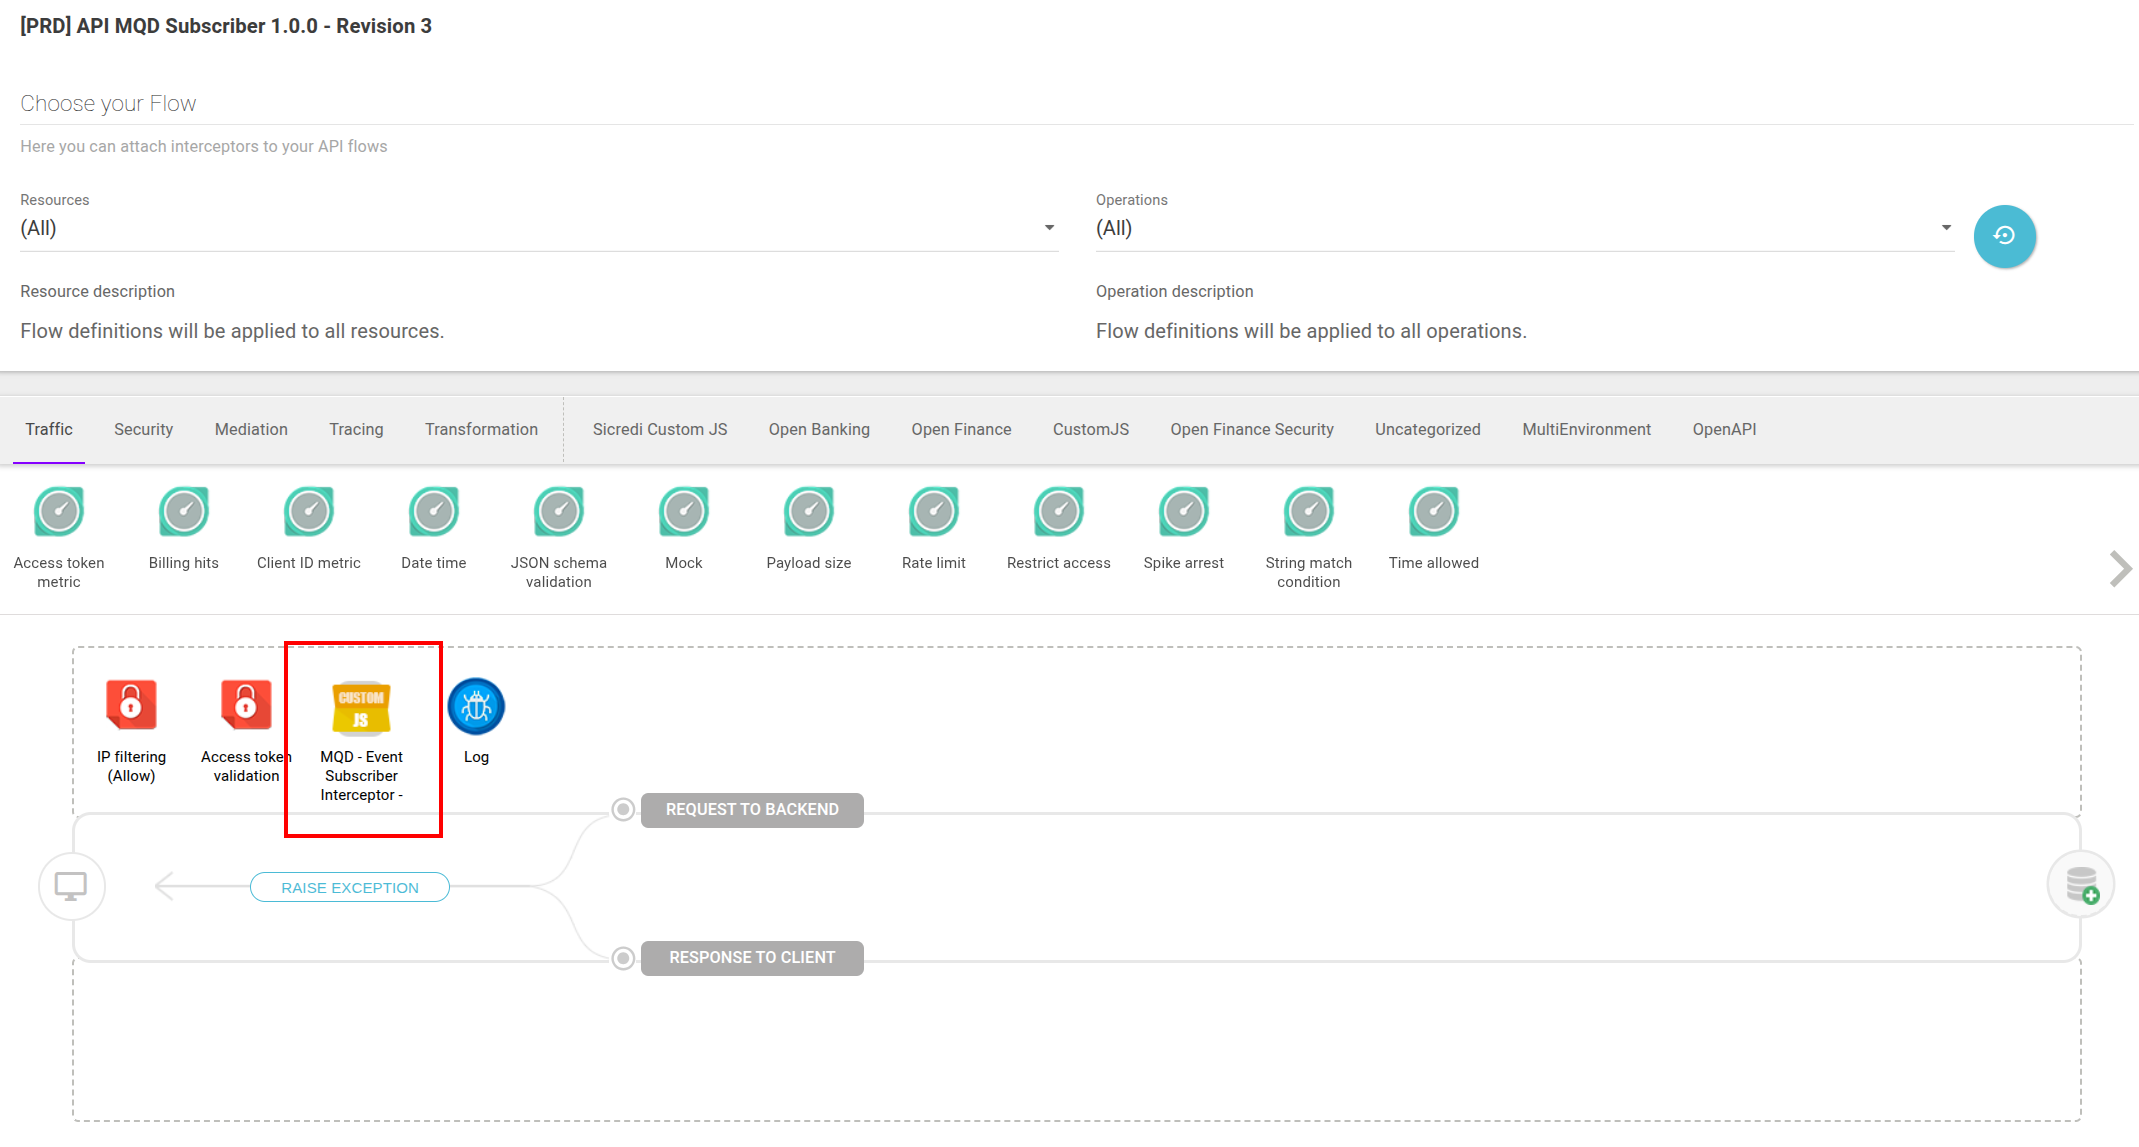The image size is (2139, 1147).
Task: Expand the Operations dropdown
Action: pyautogui.click(x=1946, y=228)
